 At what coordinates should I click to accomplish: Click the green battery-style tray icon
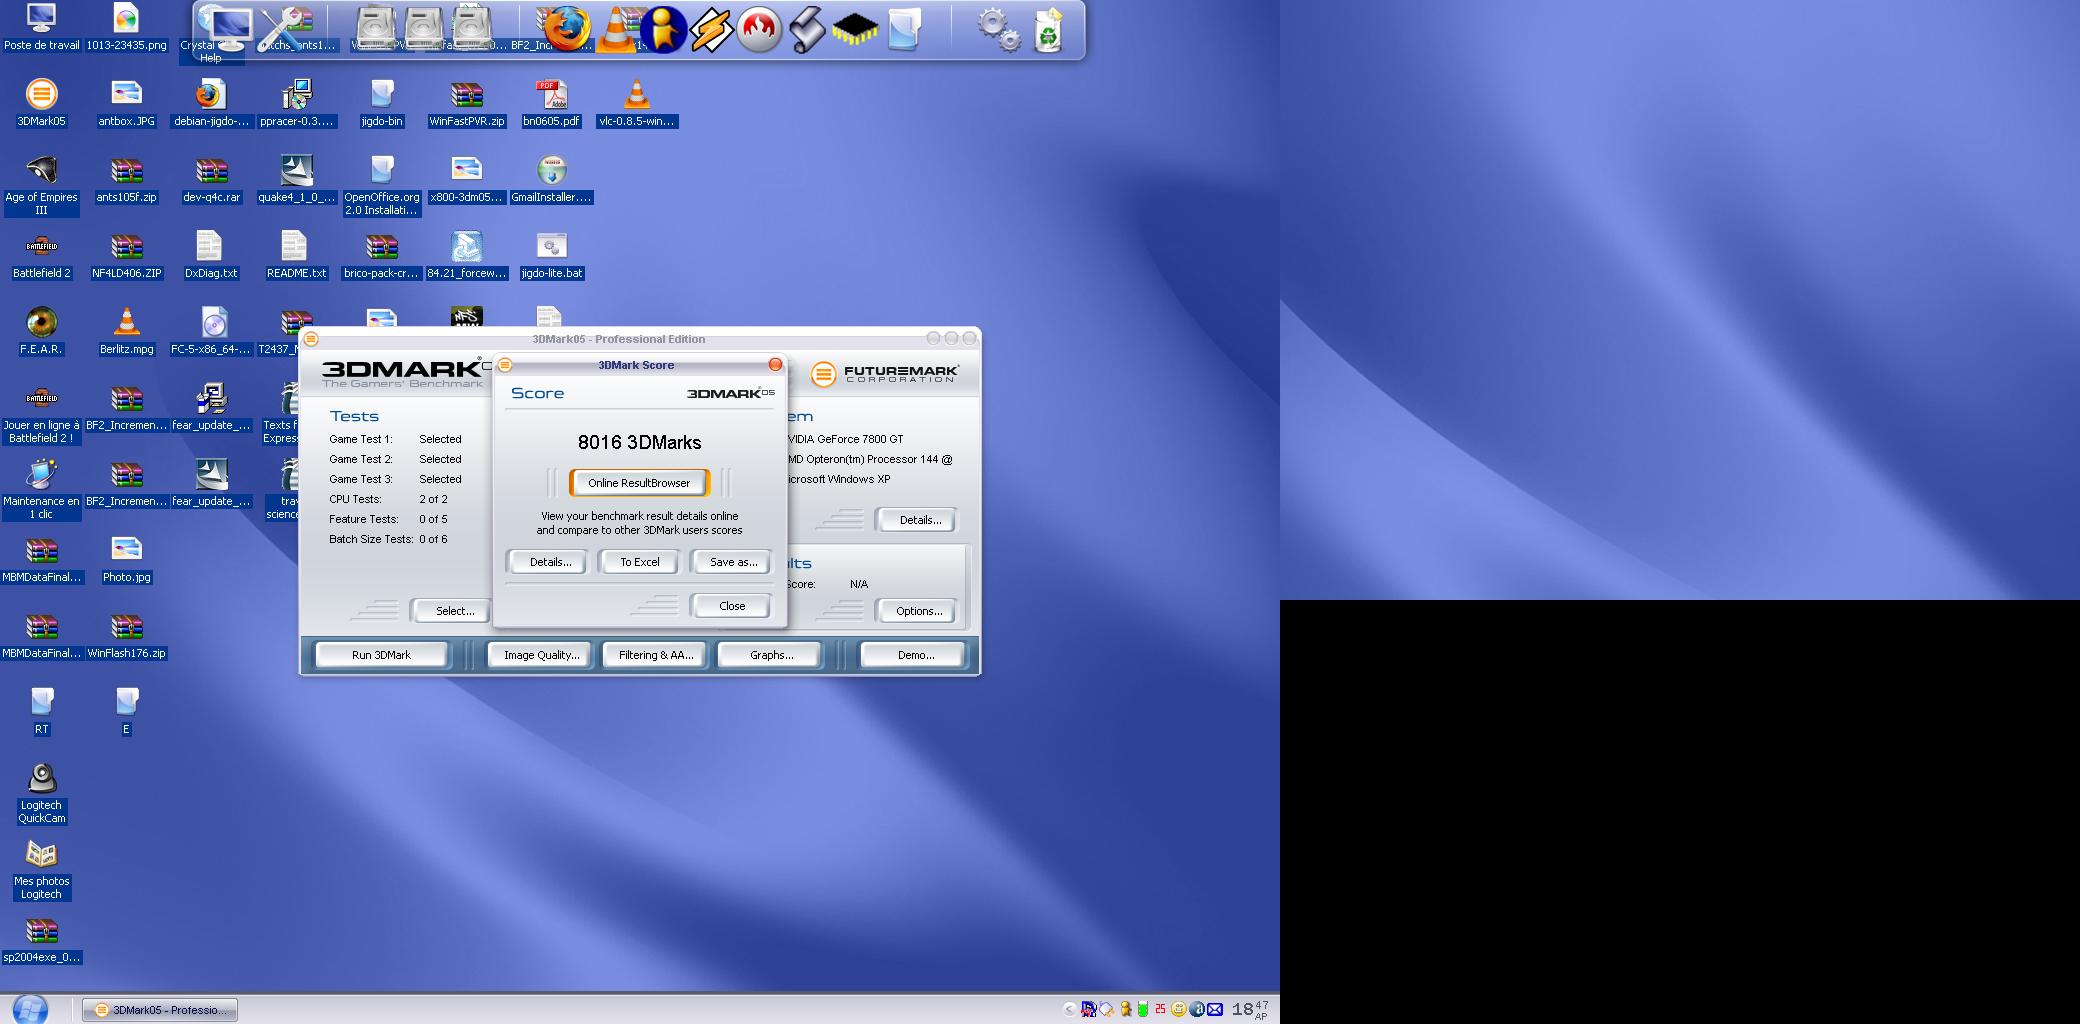(x=1142, y=1010)
